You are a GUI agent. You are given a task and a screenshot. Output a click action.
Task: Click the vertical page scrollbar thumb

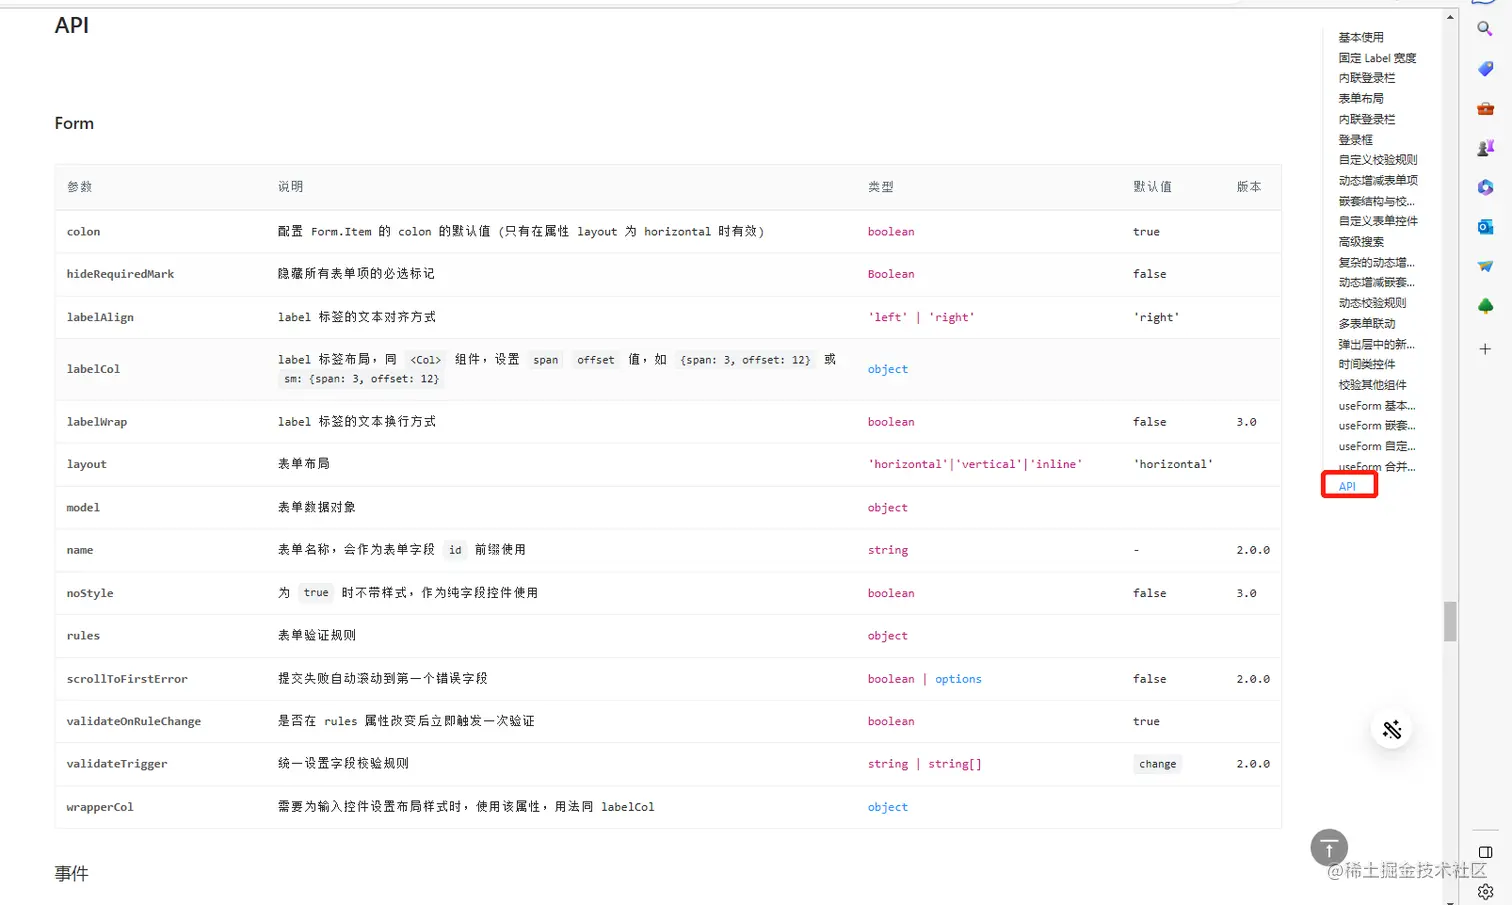(1450, 621)
